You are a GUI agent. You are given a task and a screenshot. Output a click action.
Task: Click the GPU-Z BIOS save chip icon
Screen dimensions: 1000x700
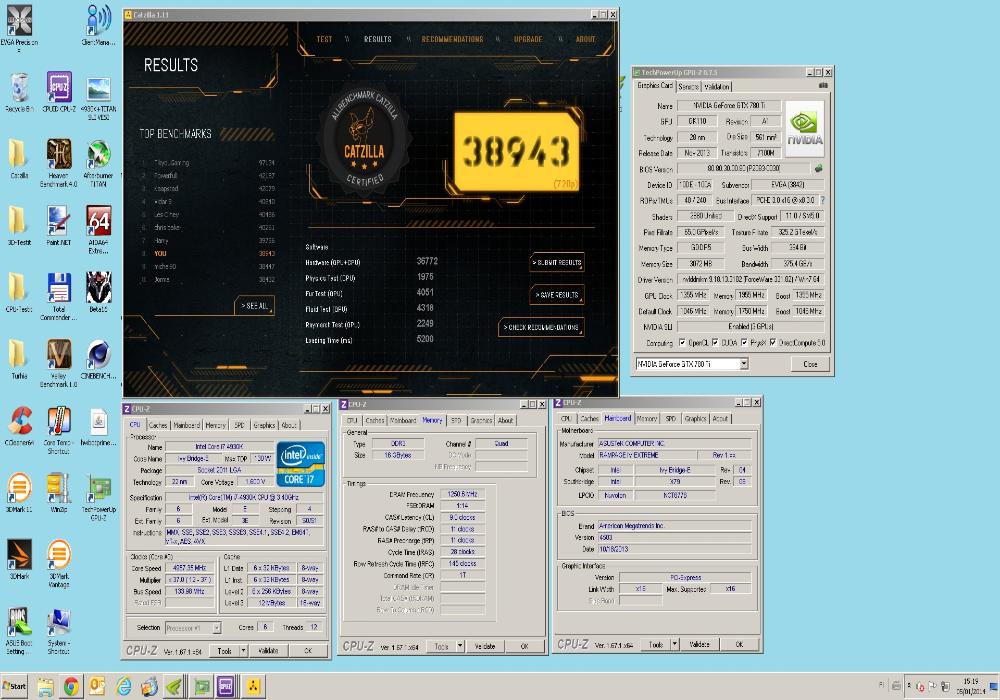click(818, 169)
